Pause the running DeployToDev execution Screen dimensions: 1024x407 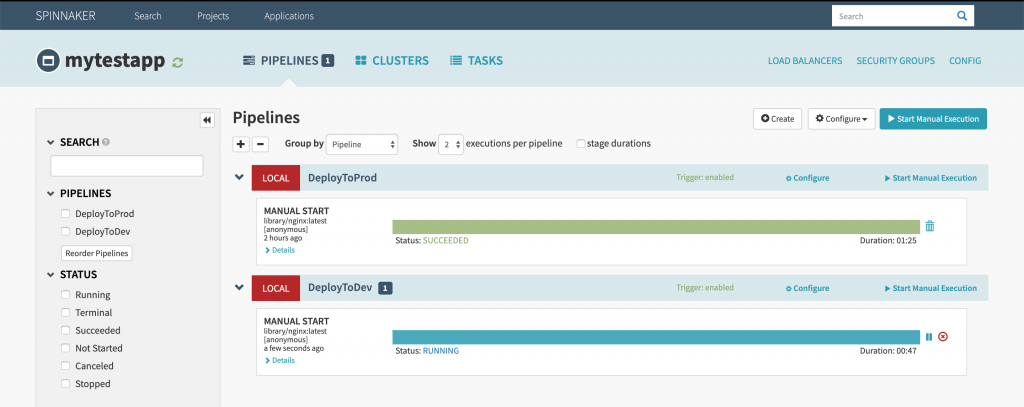[929, 337]
